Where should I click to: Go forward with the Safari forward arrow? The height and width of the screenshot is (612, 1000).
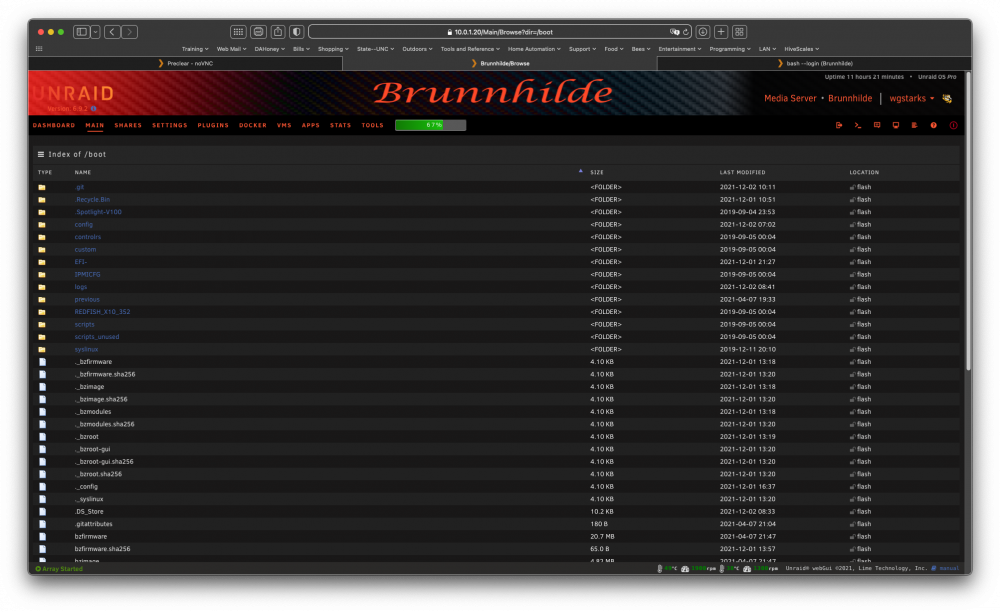tap(129, 32)
